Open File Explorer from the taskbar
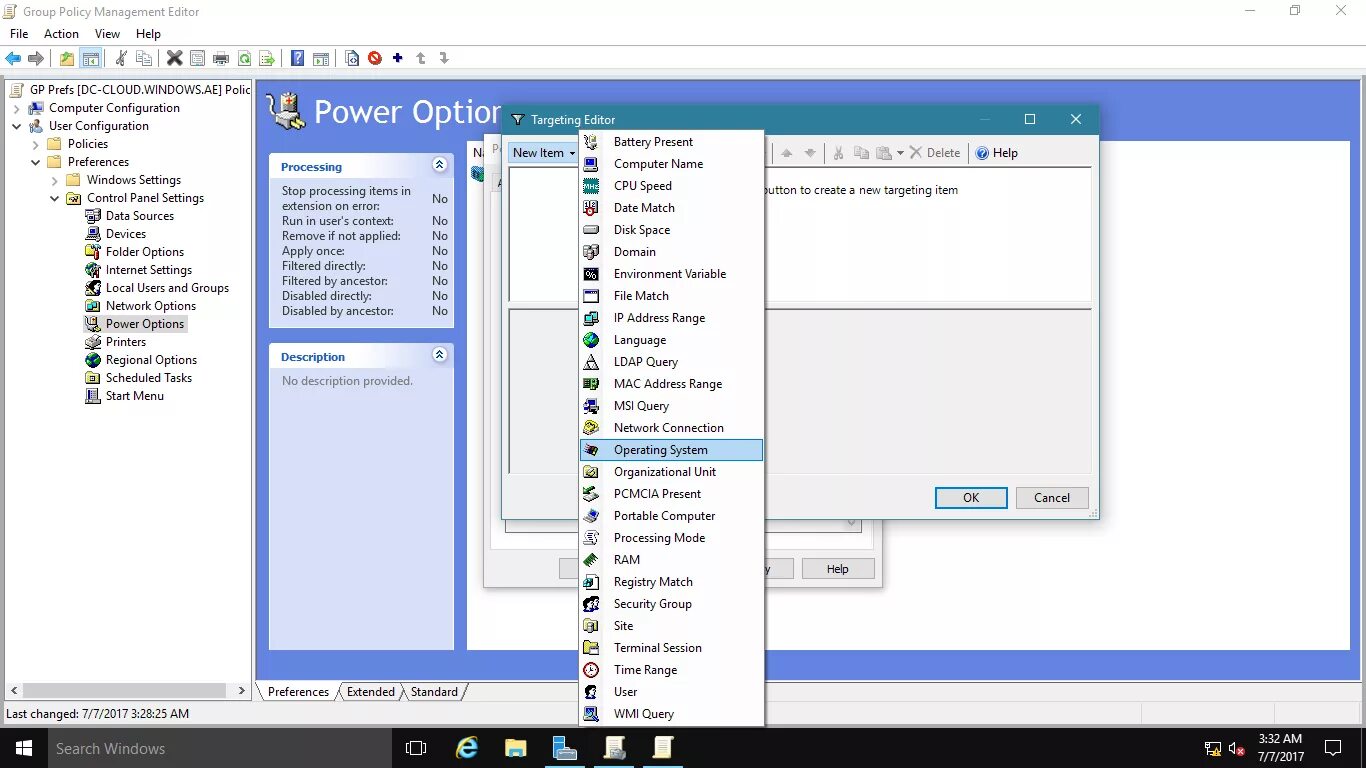 (x=515, y=748)
